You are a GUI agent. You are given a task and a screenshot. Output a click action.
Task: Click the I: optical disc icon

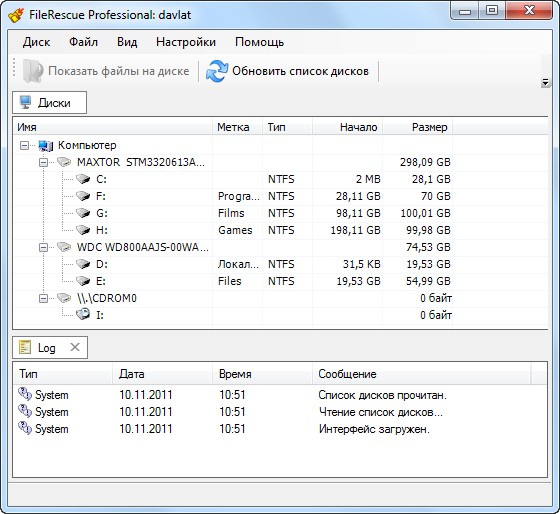tap(83, 315)
